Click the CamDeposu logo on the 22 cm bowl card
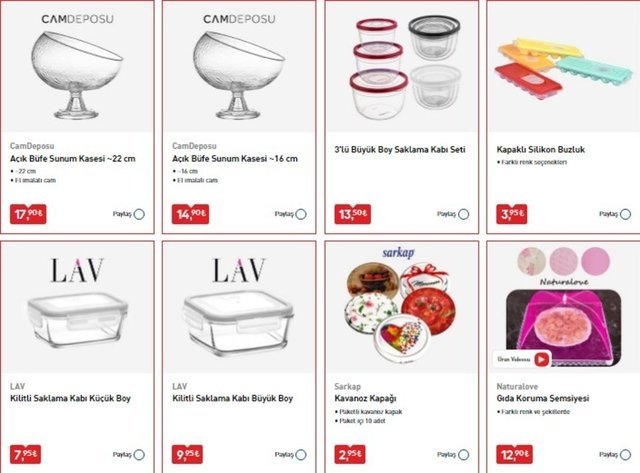Screen dimensions: 640x473 78,19
